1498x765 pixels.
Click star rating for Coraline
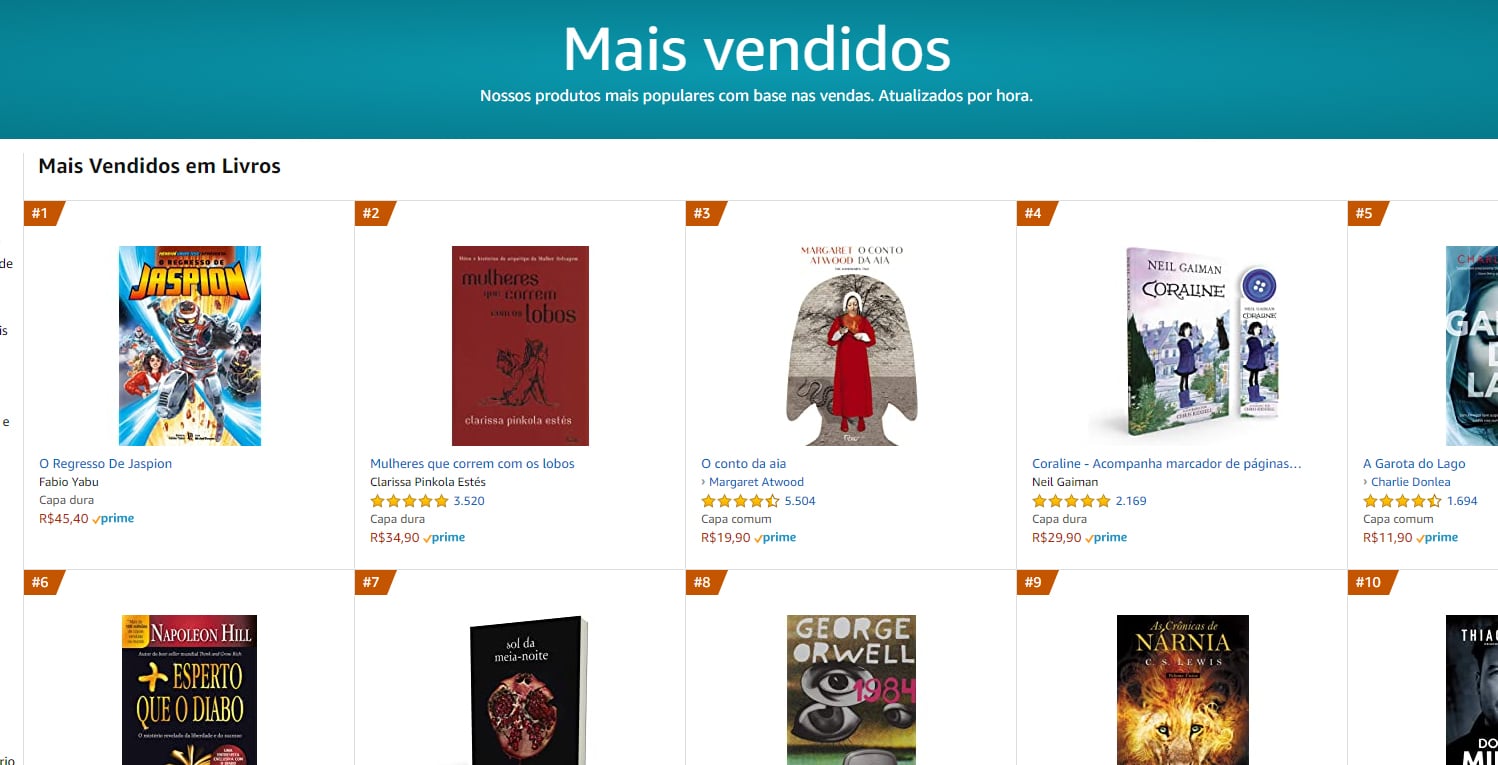[1071, 501]
